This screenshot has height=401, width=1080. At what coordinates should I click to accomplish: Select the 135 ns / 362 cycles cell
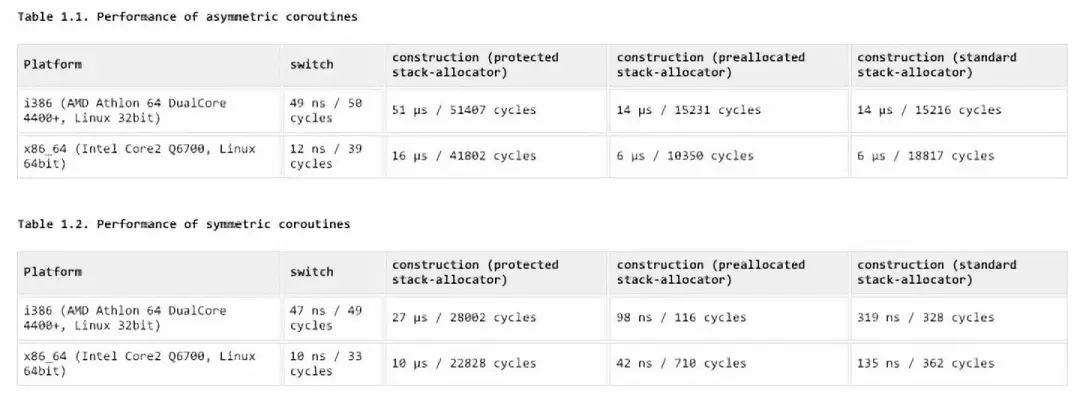click(x=925, y=364)
